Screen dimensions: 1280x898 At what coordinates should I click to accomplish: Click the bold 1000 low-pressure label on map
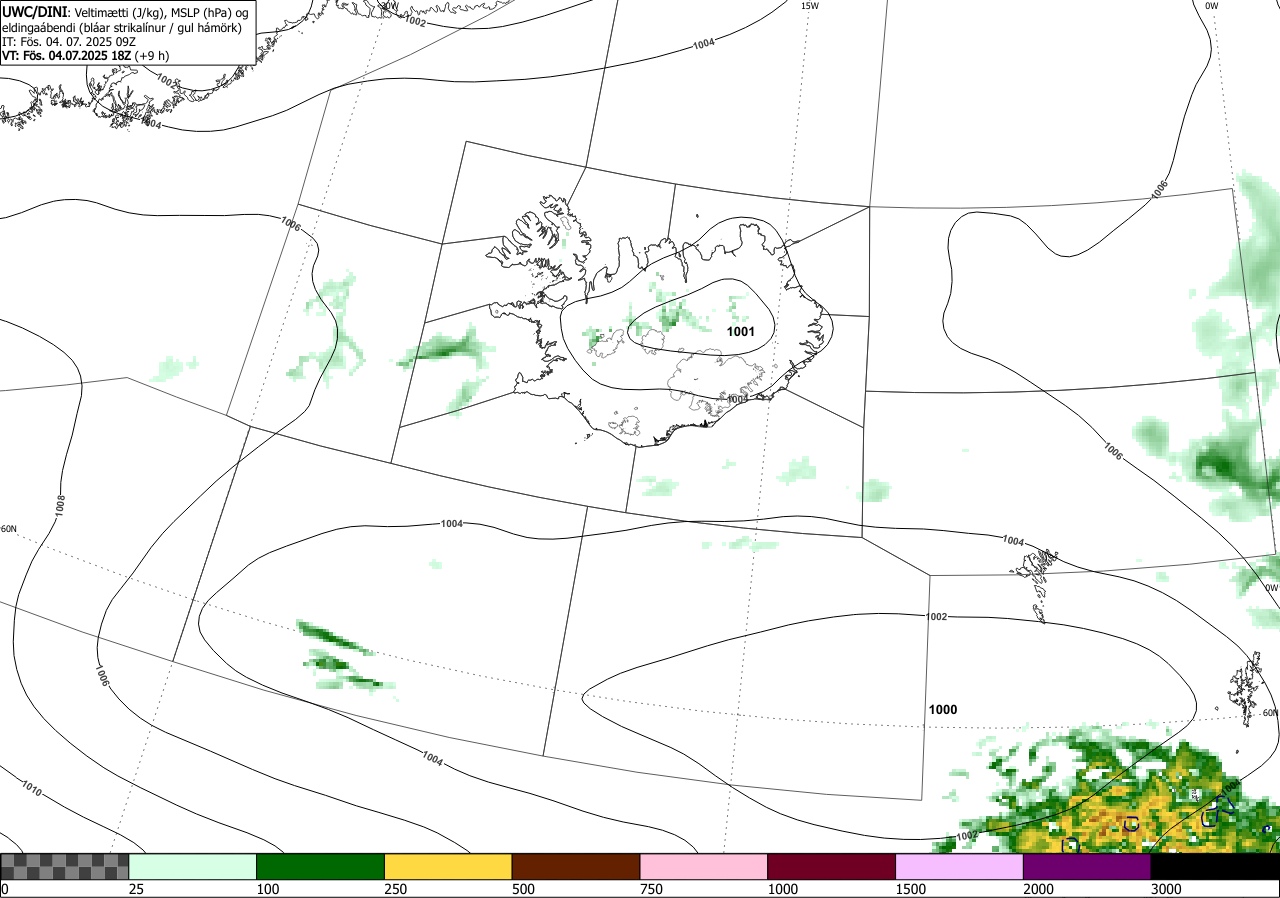pos(943,710)
